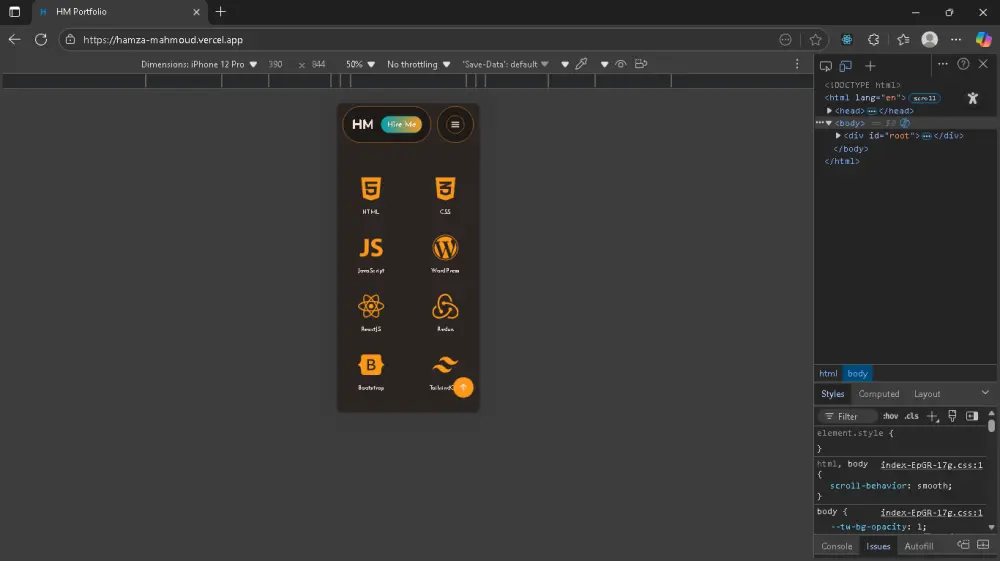Open the accessibility tree view icon
Viewport: 1000px width, 561px height.
[x=973, y=98]
